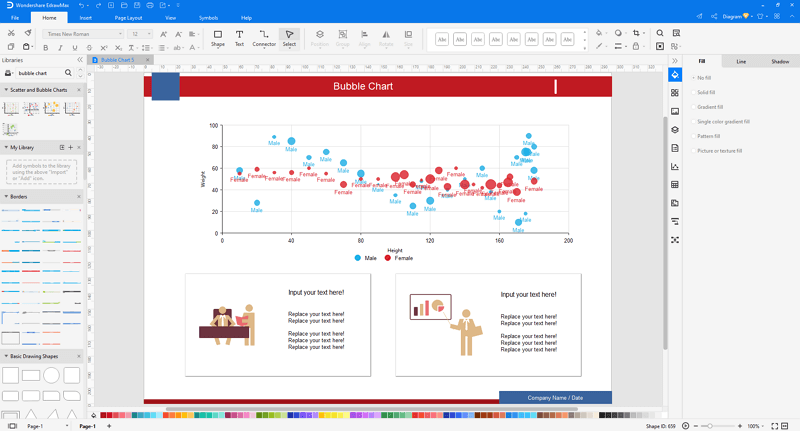Open the Shape tool
Viewport: 800px width, 431px height.
[218, 38]
